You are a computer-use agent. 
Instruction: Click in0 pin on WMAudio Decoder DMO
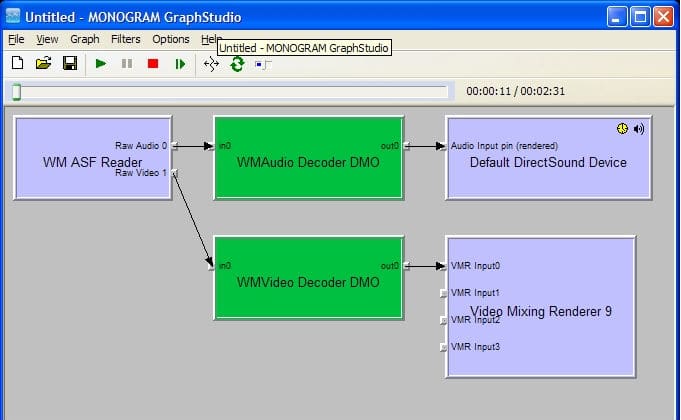[212, 146]
